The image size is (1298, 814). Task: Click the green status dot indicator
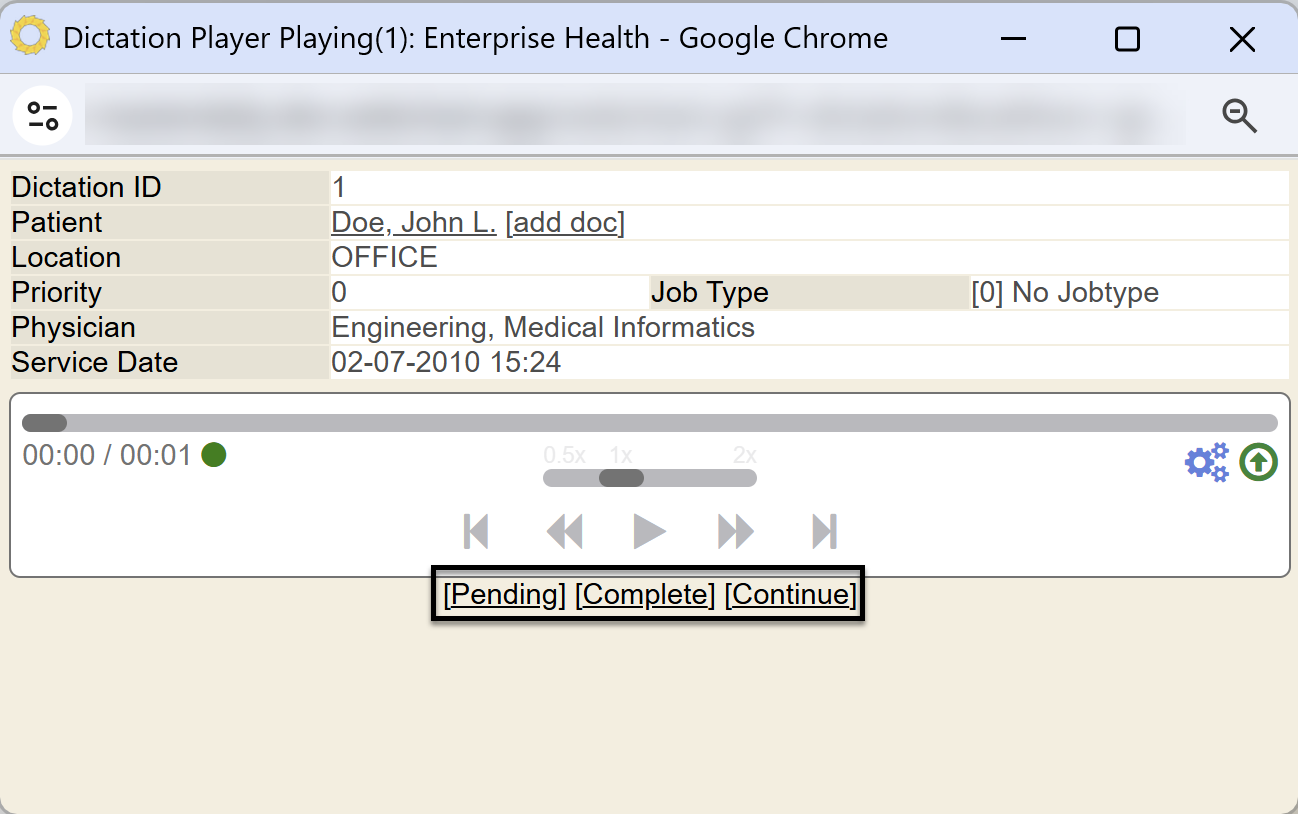point(214,455)
